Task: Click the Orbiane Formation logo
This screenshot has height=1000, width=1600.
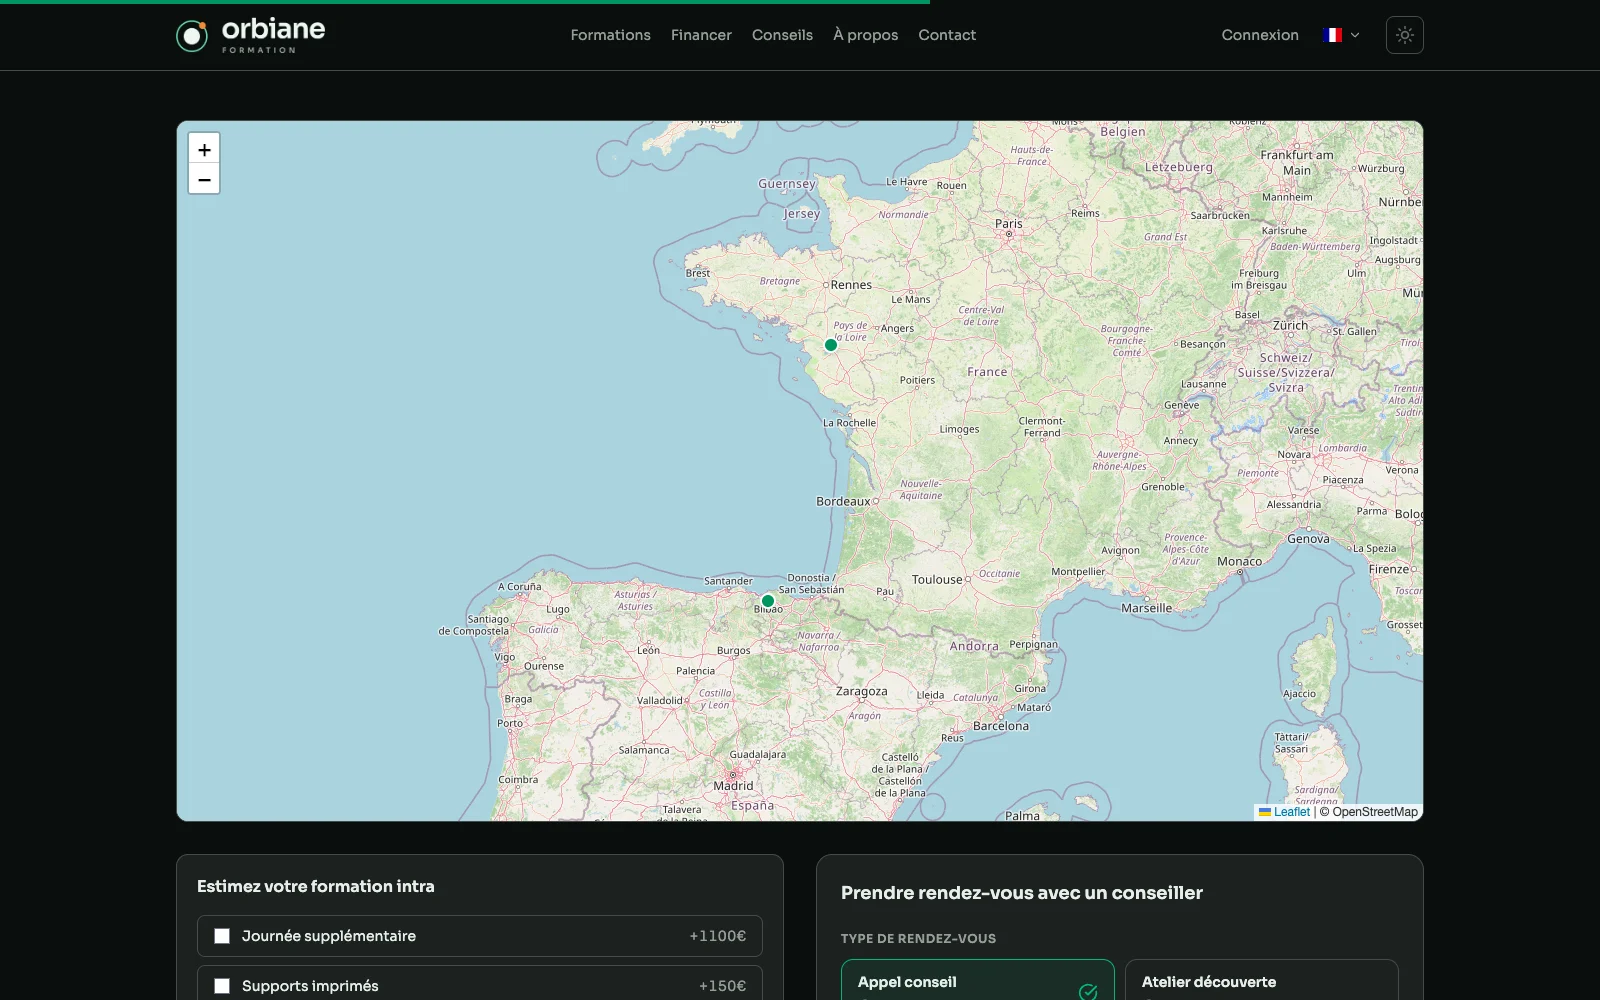Action: pos(251,35)
